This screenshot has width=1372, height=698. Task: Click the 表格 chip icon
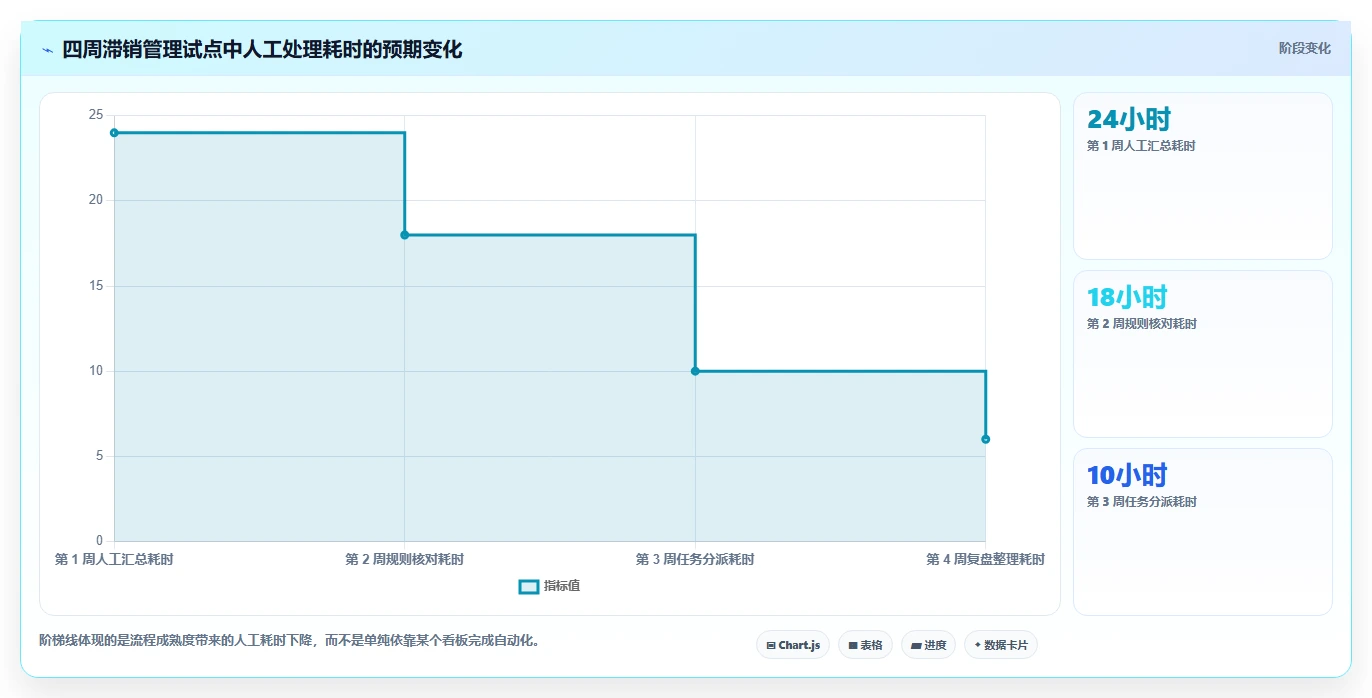pyautogui.click(x=853, y=646)
